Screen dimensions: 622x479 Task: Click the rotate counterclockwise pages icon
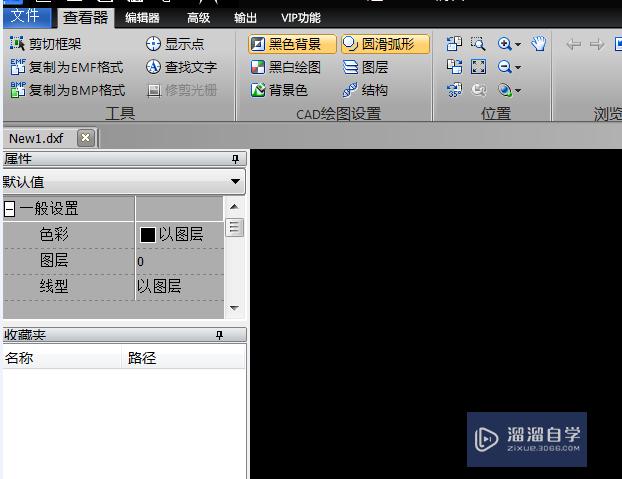(x=454, y=44)
